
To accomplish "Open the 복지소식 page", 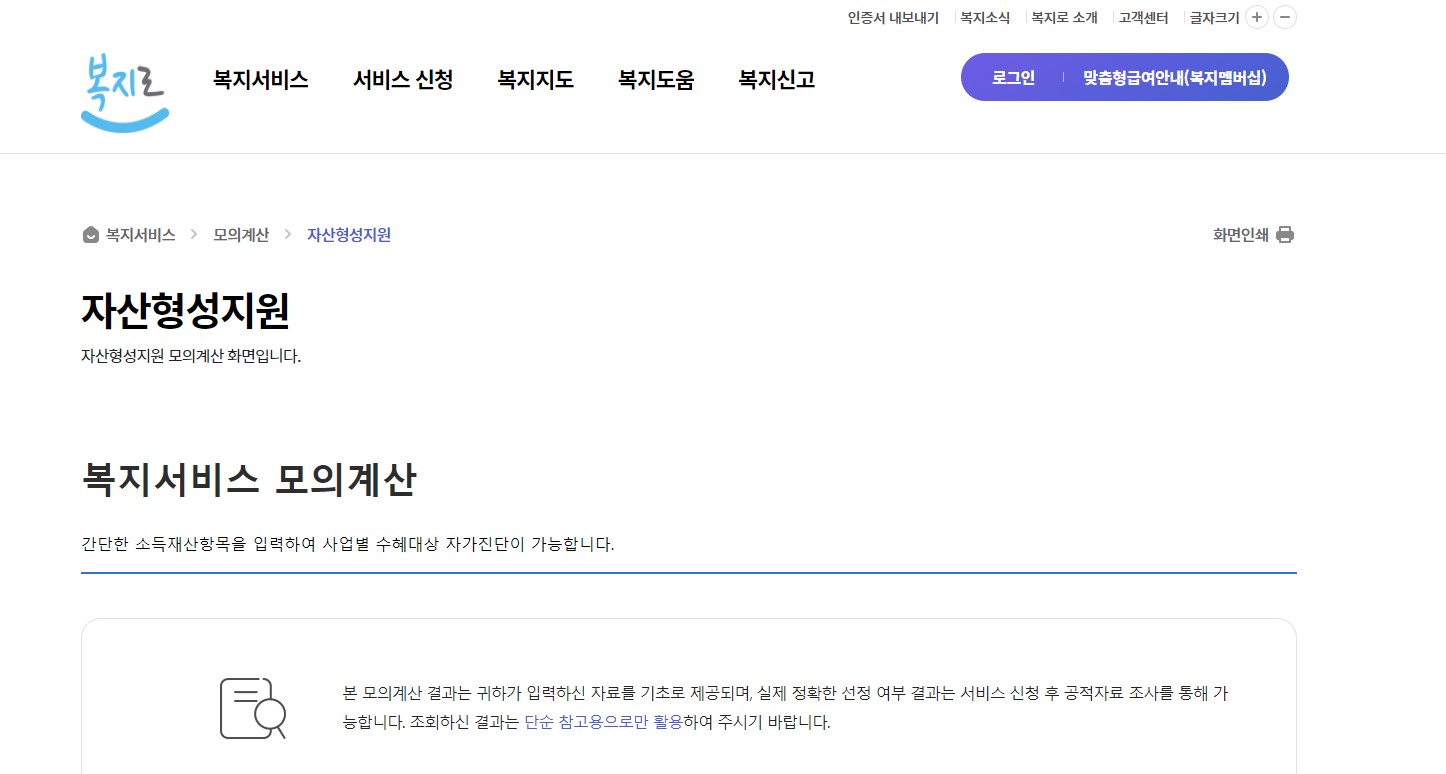I will pos(984,17).
